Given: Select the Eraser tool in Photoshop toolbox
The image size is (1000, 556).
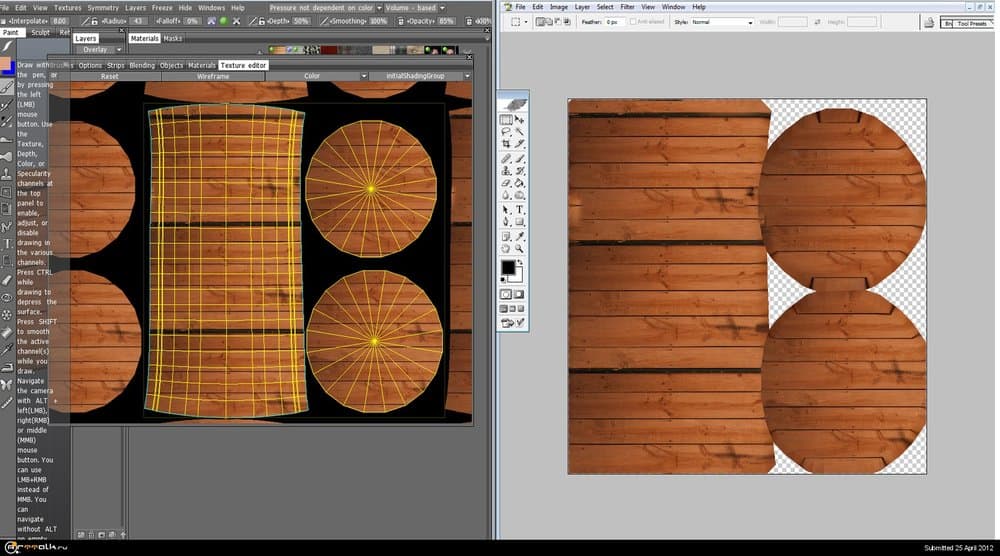Looking at the screenshot, I should [506, 184].
